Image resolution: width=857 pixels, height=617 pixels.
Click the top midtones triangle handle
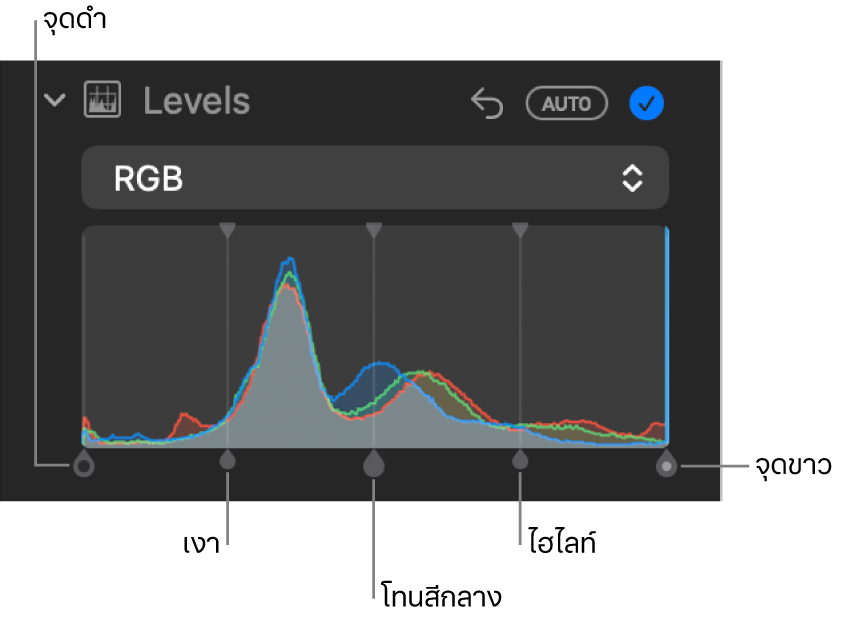(x=374, y=229)
